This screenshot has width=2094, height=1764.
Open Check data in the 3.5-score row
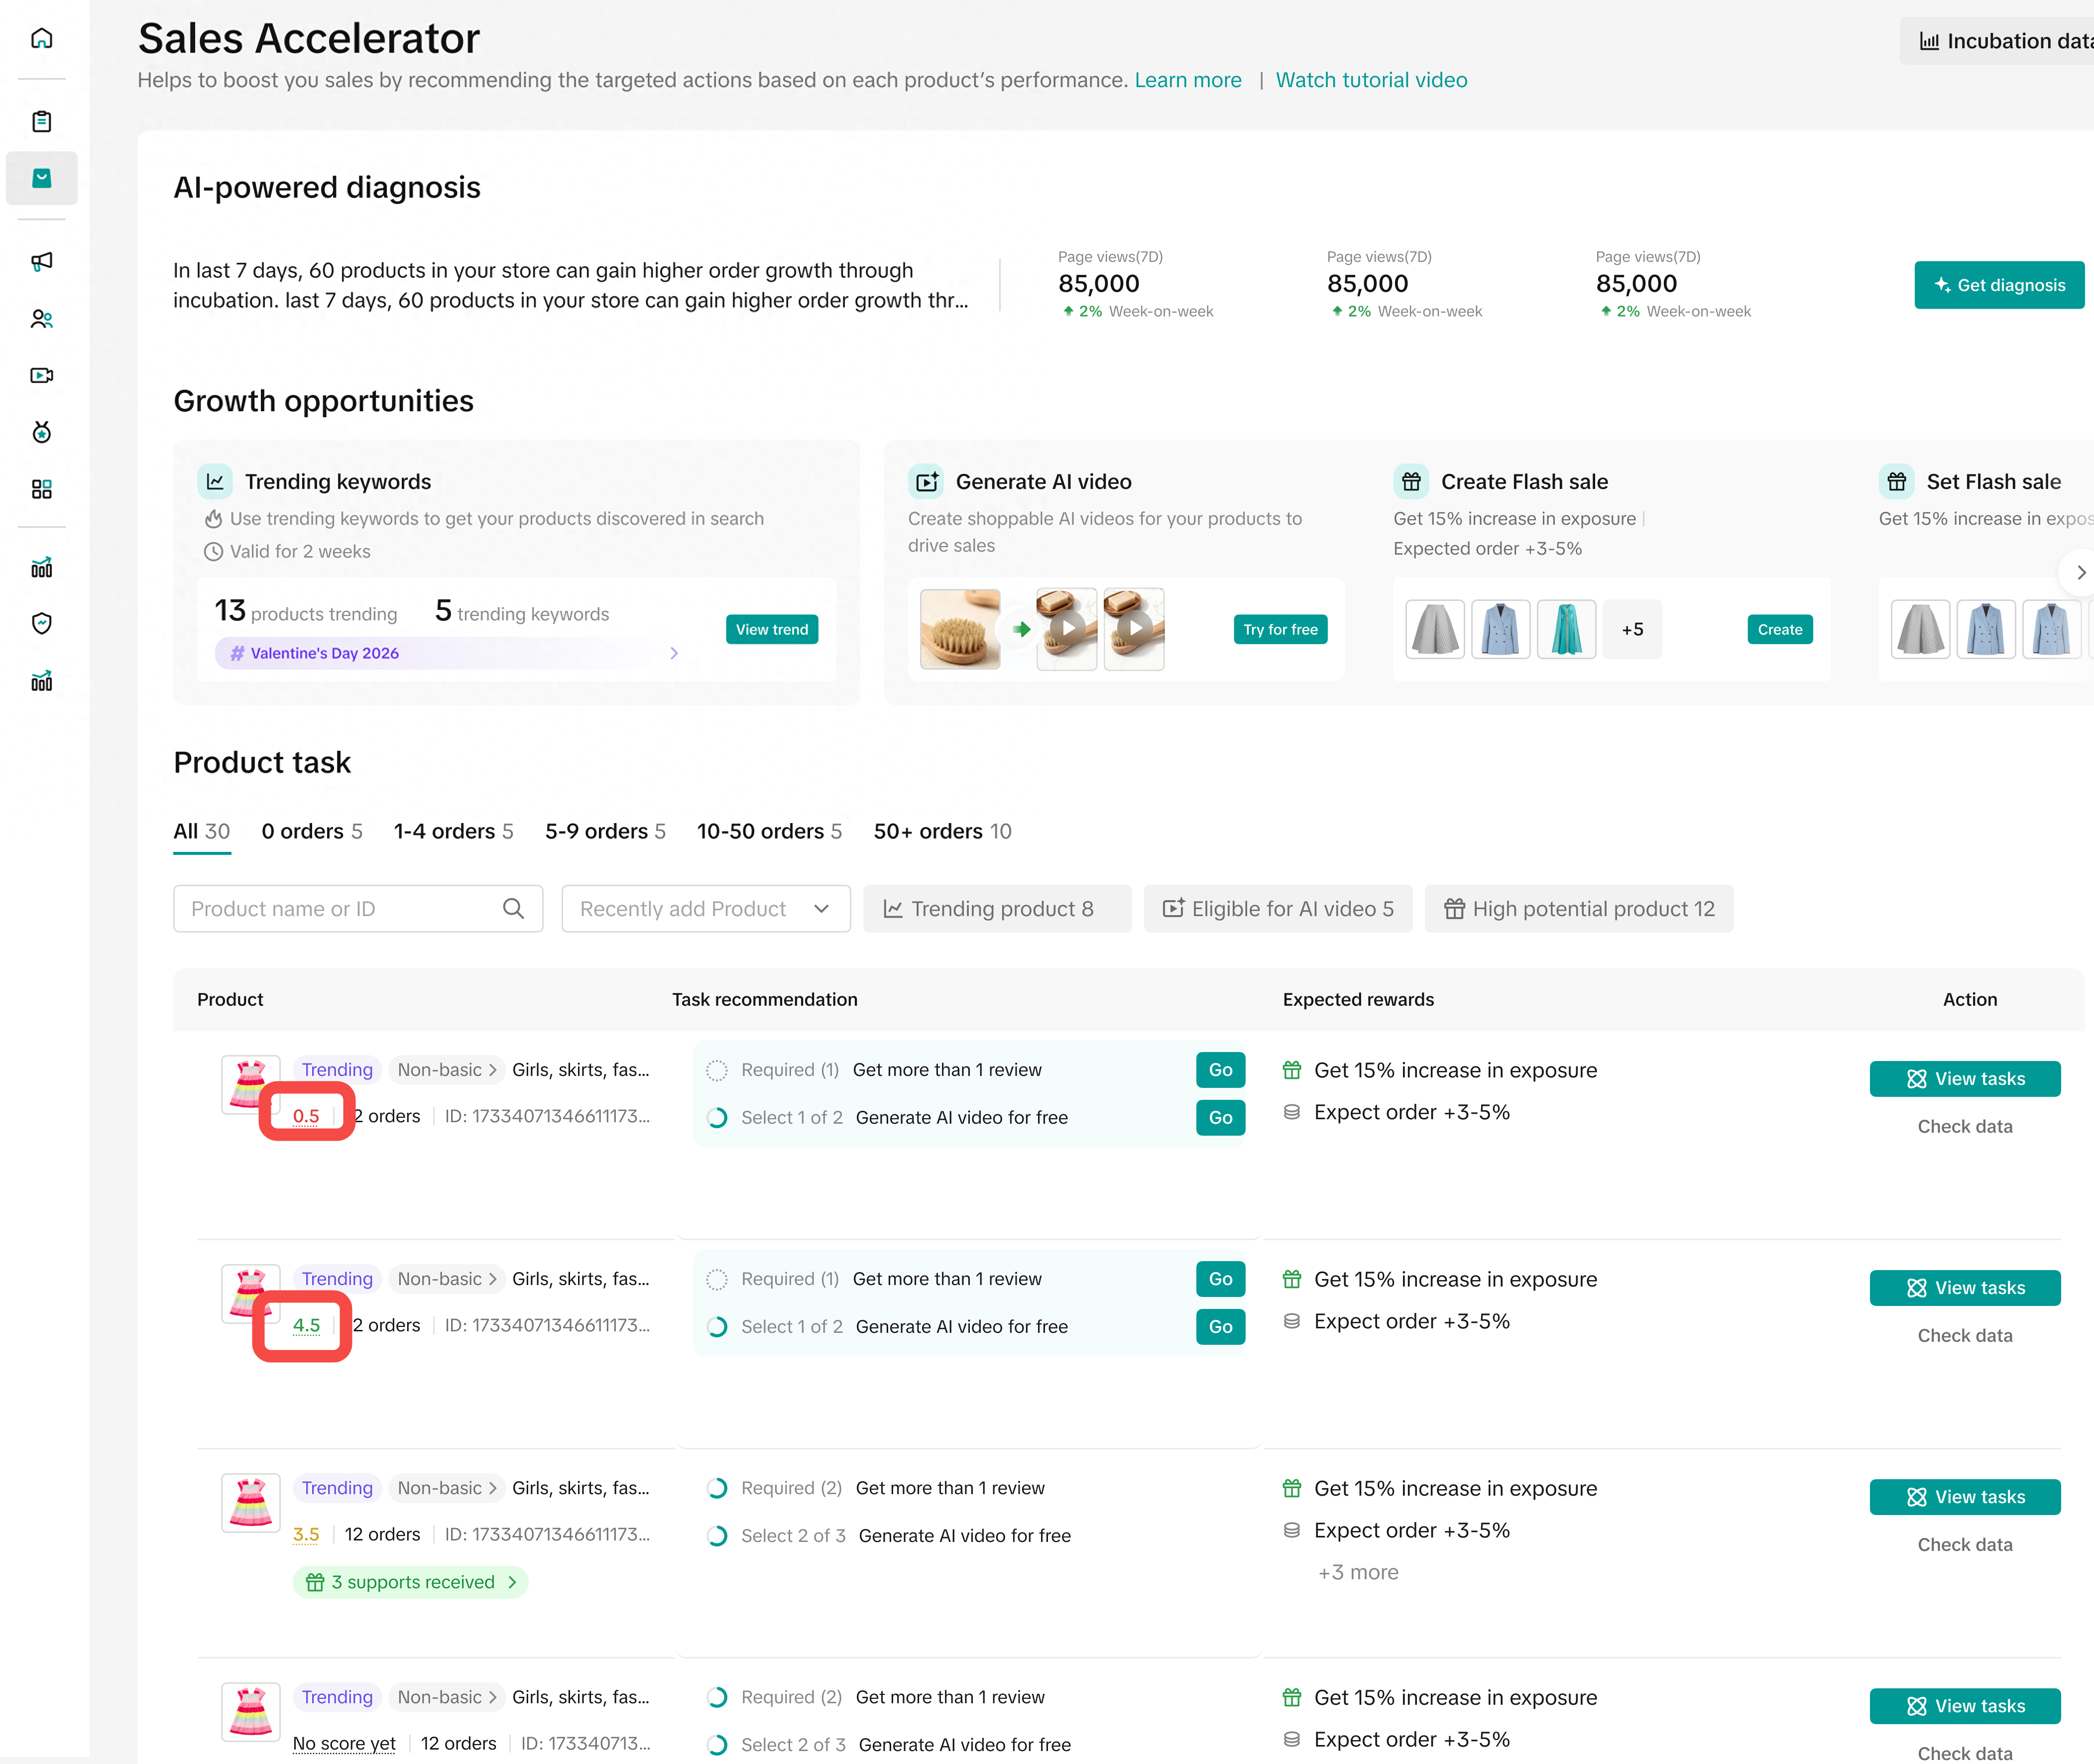click(x=1965, y=1545)
